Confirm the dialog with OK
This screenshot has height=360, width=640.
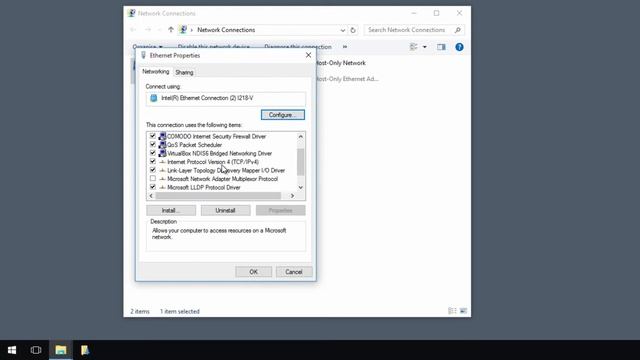click(253, 272)
